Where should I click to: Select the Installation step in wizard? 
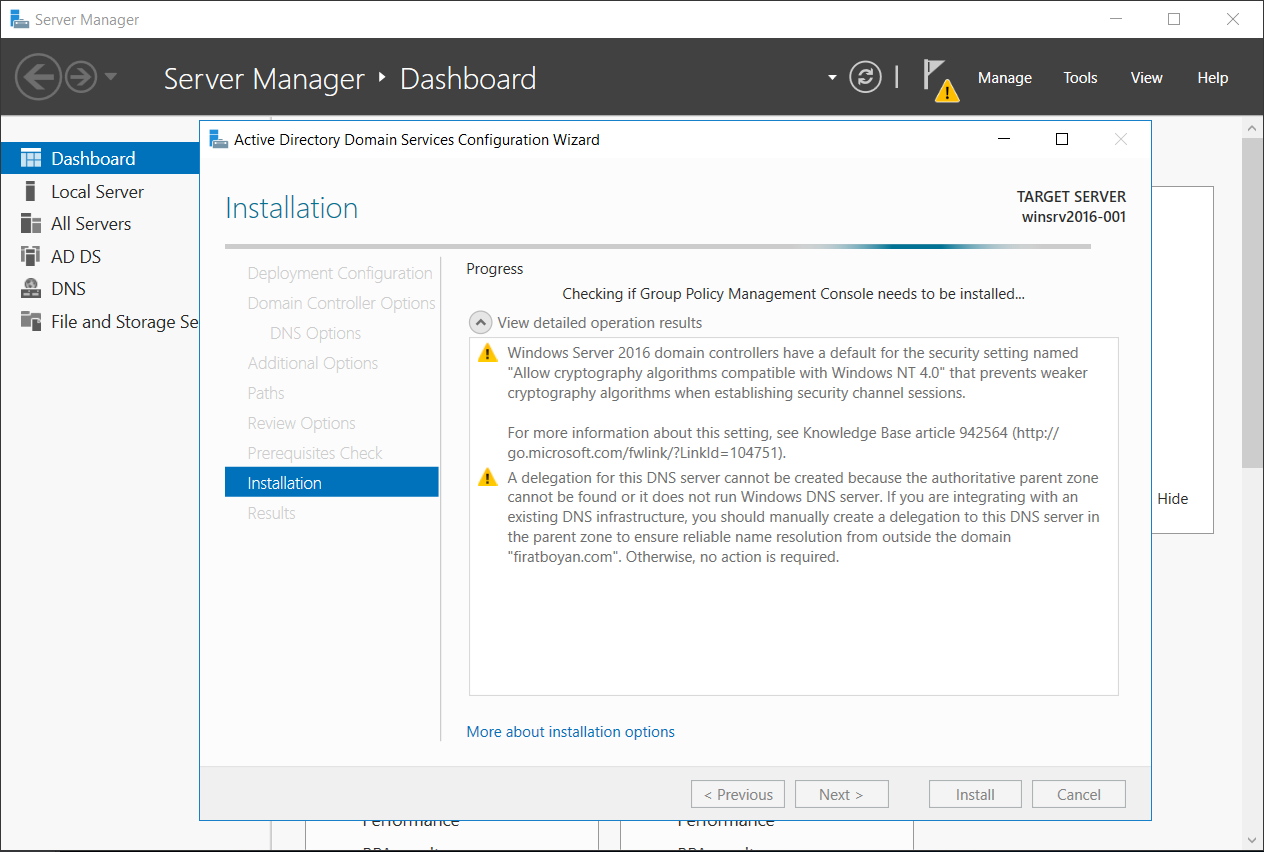(x=332, y=483)
